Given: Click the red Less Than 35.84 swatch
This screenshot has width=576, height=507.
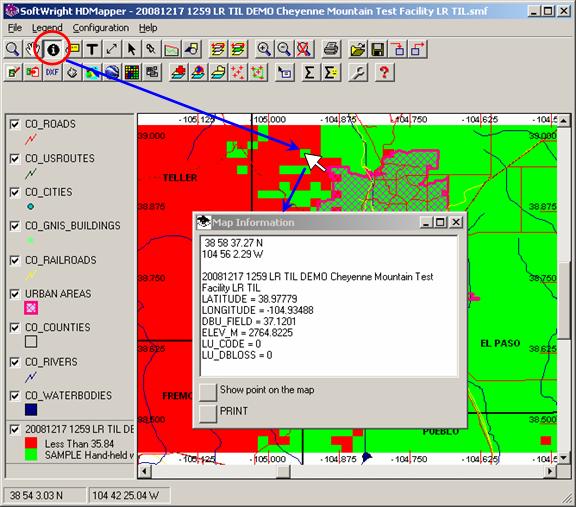Looking at the screenshot, I should tap(31, 443).
